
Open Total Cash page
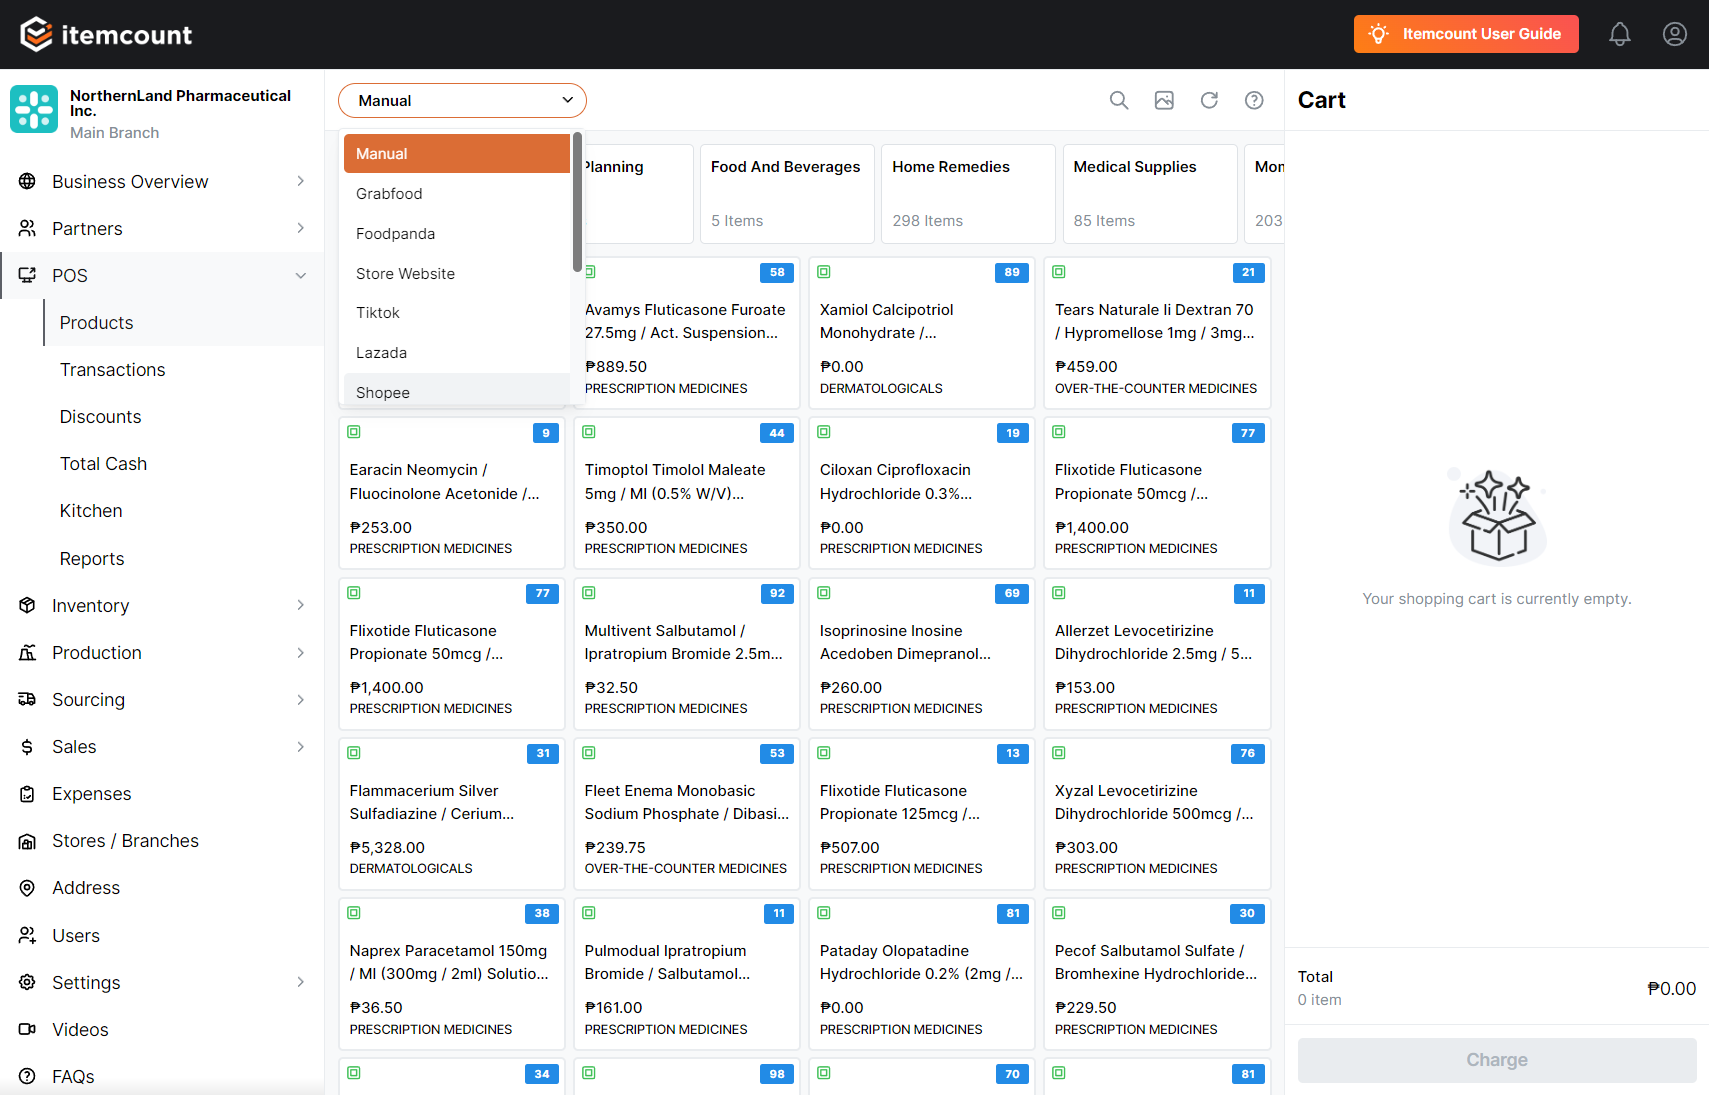pos(104,464)
